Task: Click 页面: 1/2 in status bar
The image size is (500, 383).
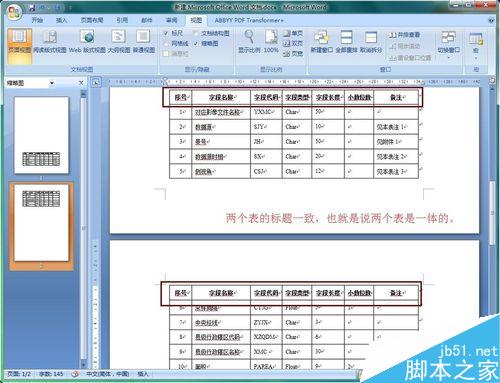Action: point(19,374)
